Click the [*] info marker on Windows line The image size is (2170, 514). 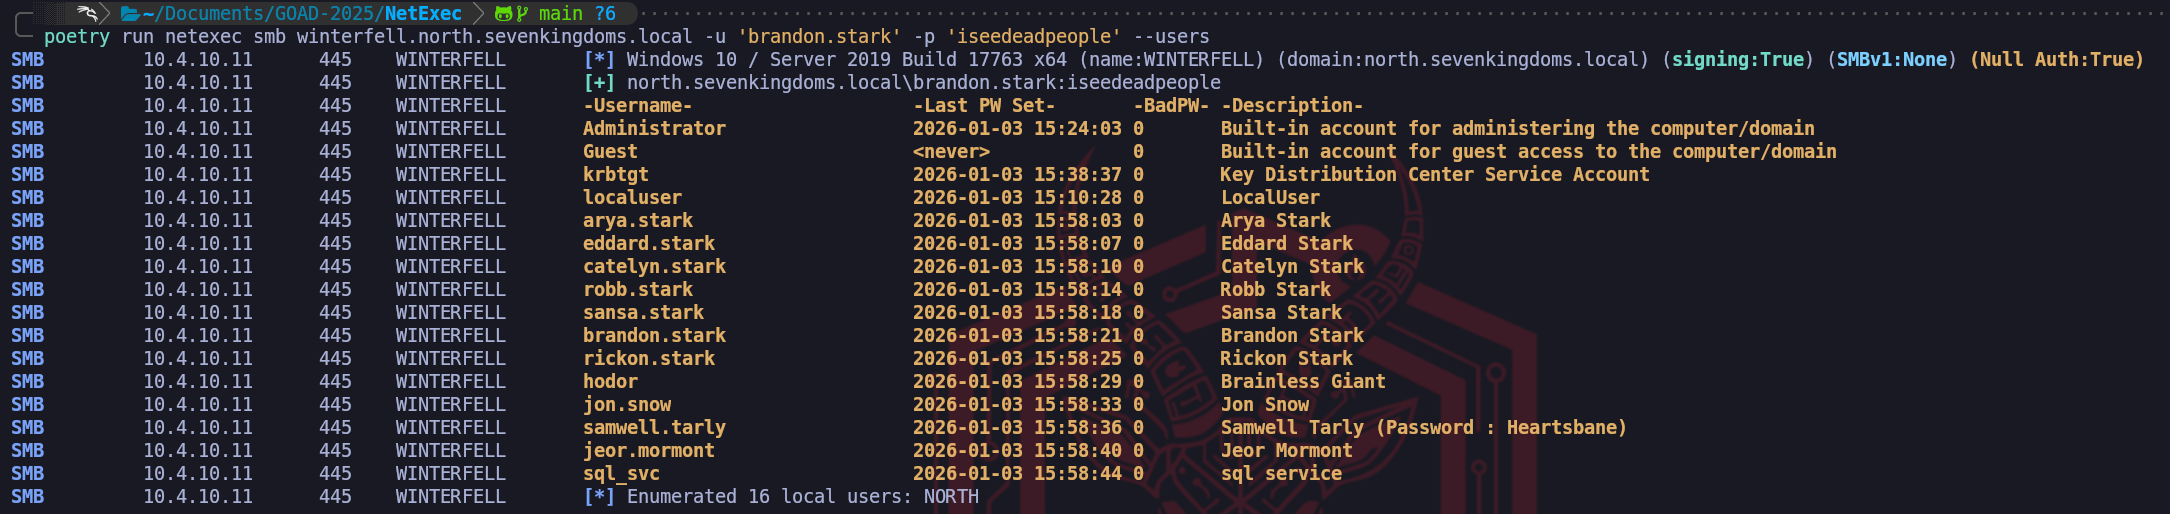coord(599,60)
